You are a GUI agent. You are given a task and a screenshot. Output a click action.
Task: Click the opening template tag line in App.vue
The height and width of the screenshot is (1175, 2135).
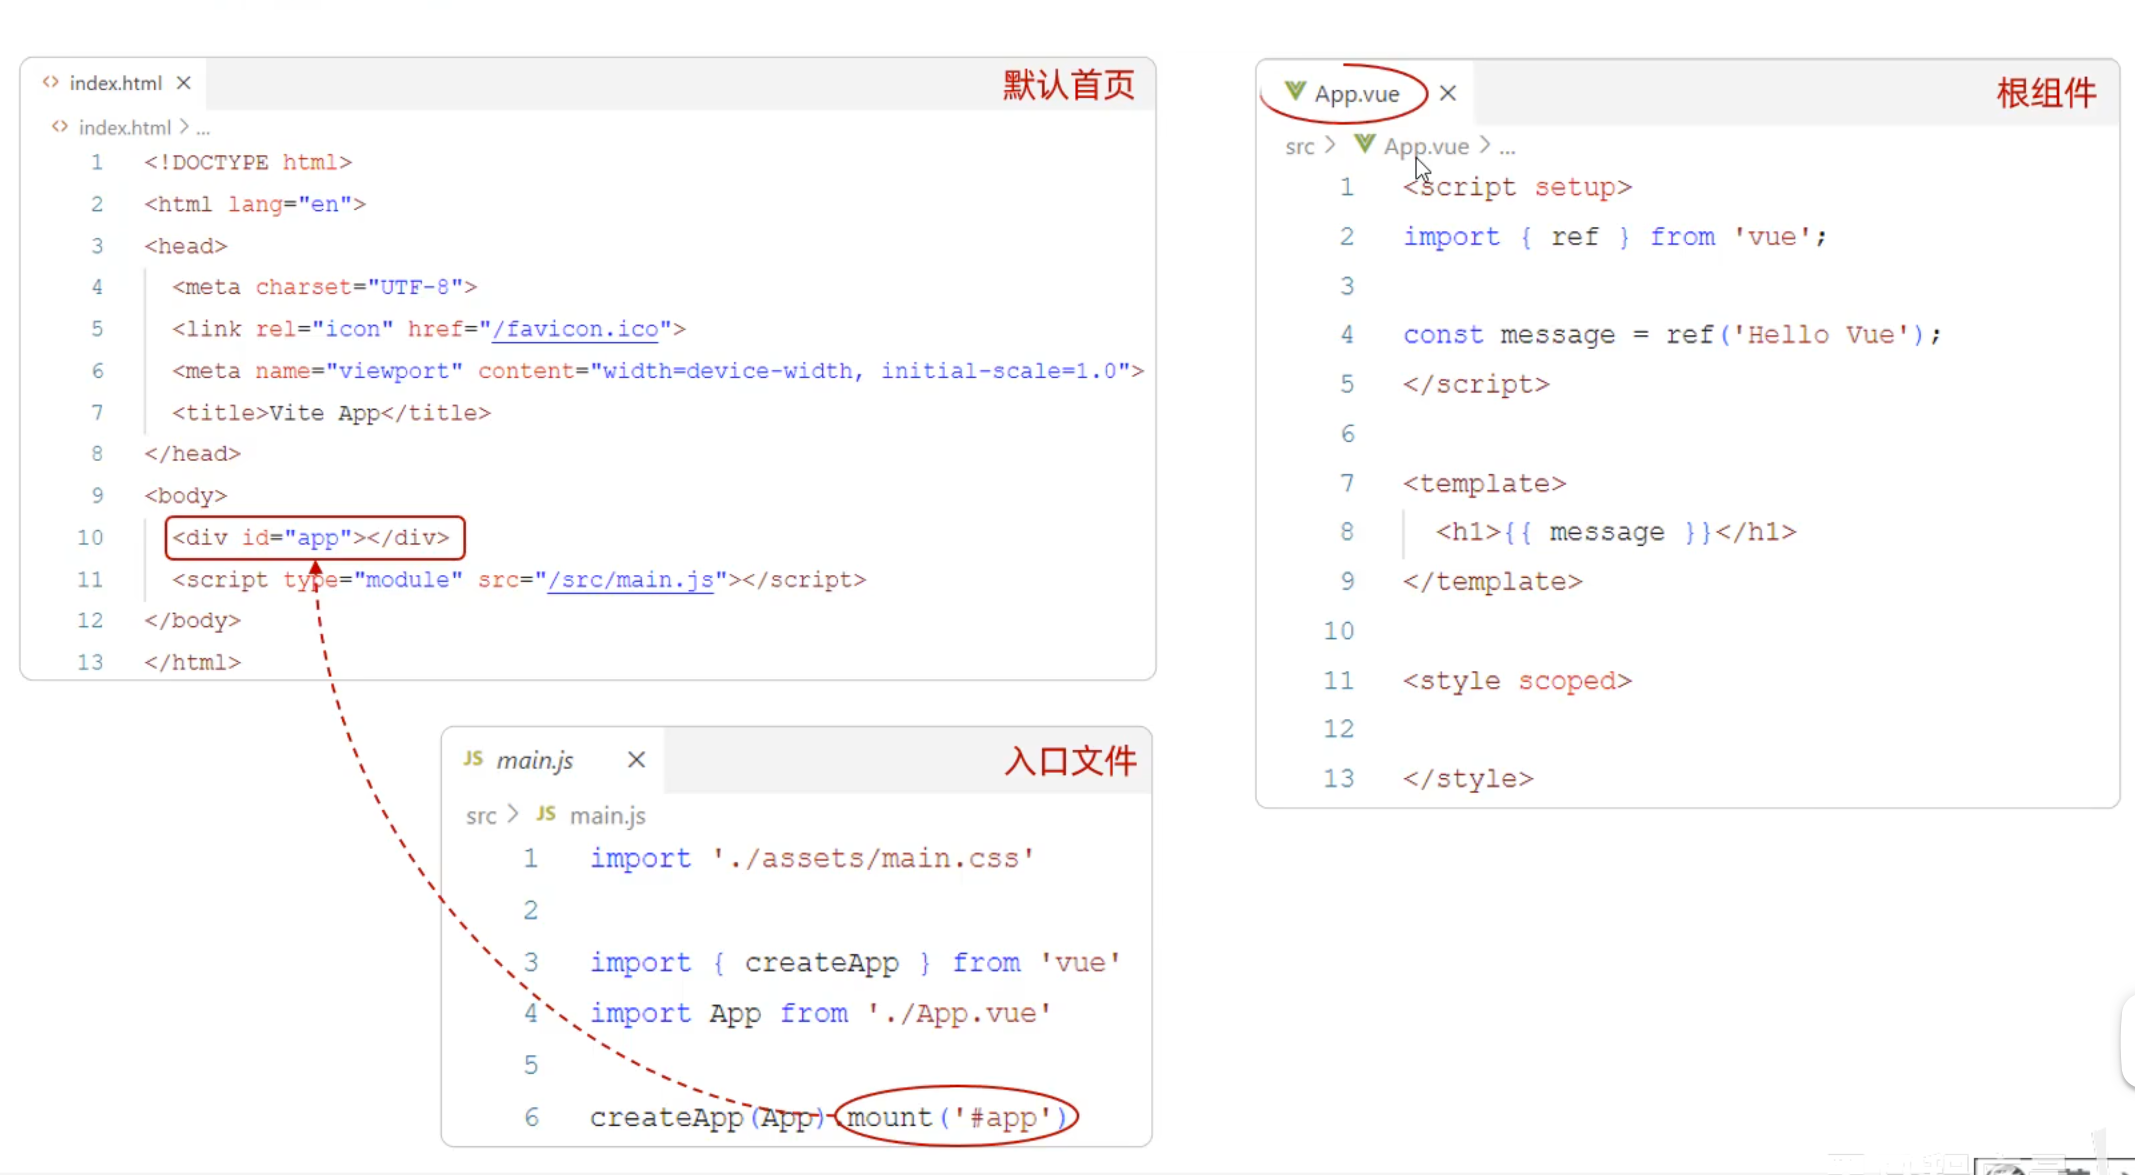click(x=1484, y=484)
